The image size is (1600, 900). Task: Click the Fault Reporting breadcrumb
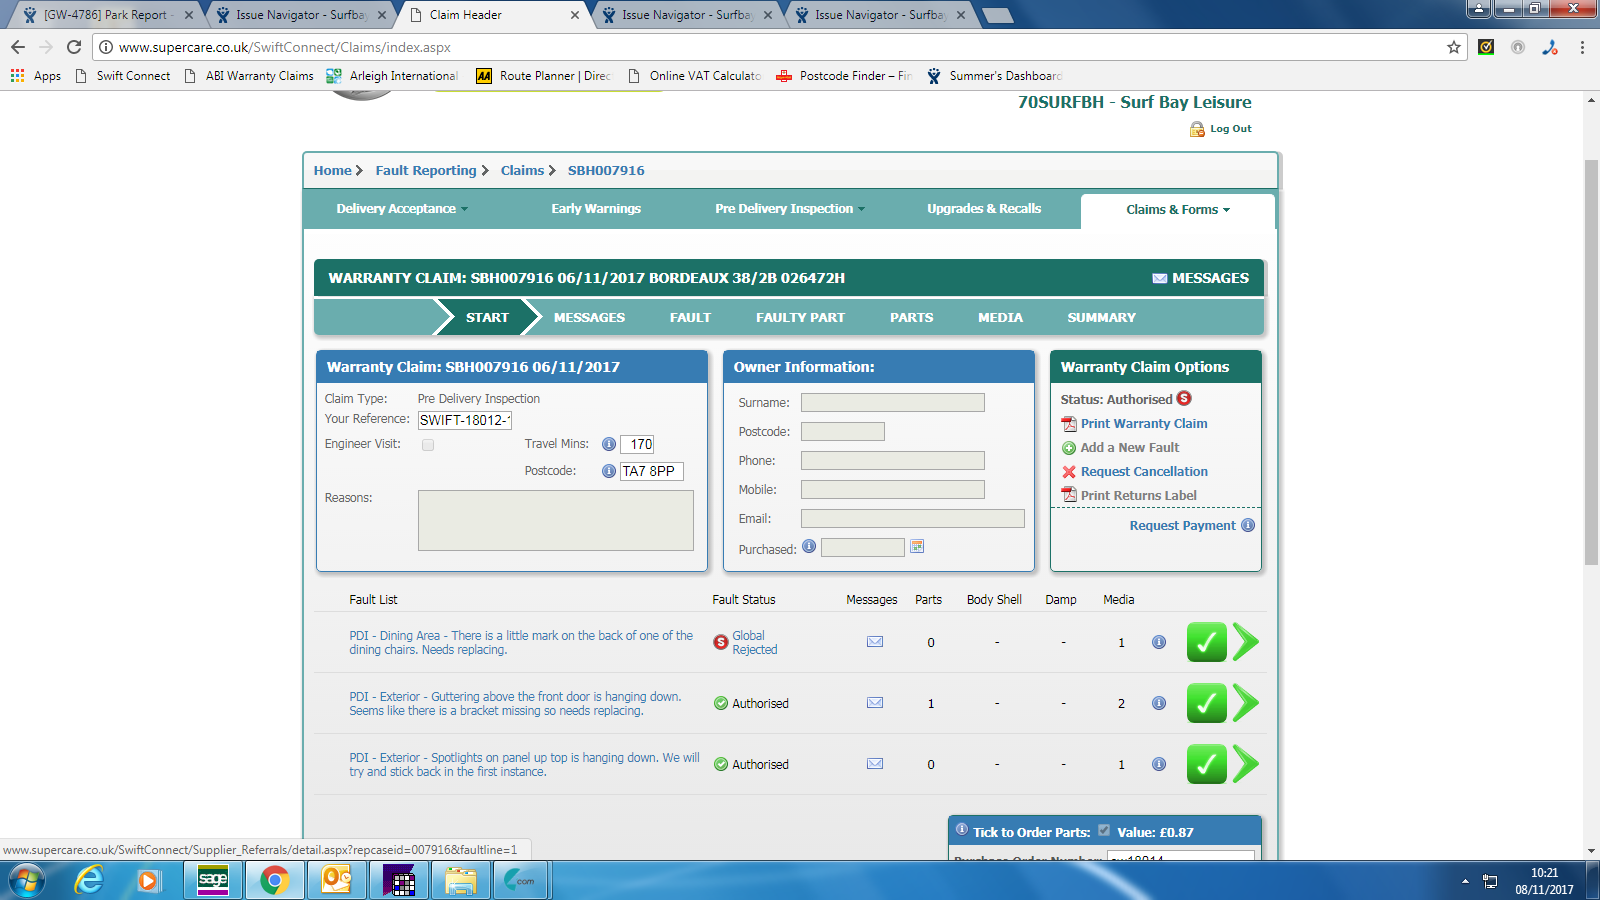(426, 171)
